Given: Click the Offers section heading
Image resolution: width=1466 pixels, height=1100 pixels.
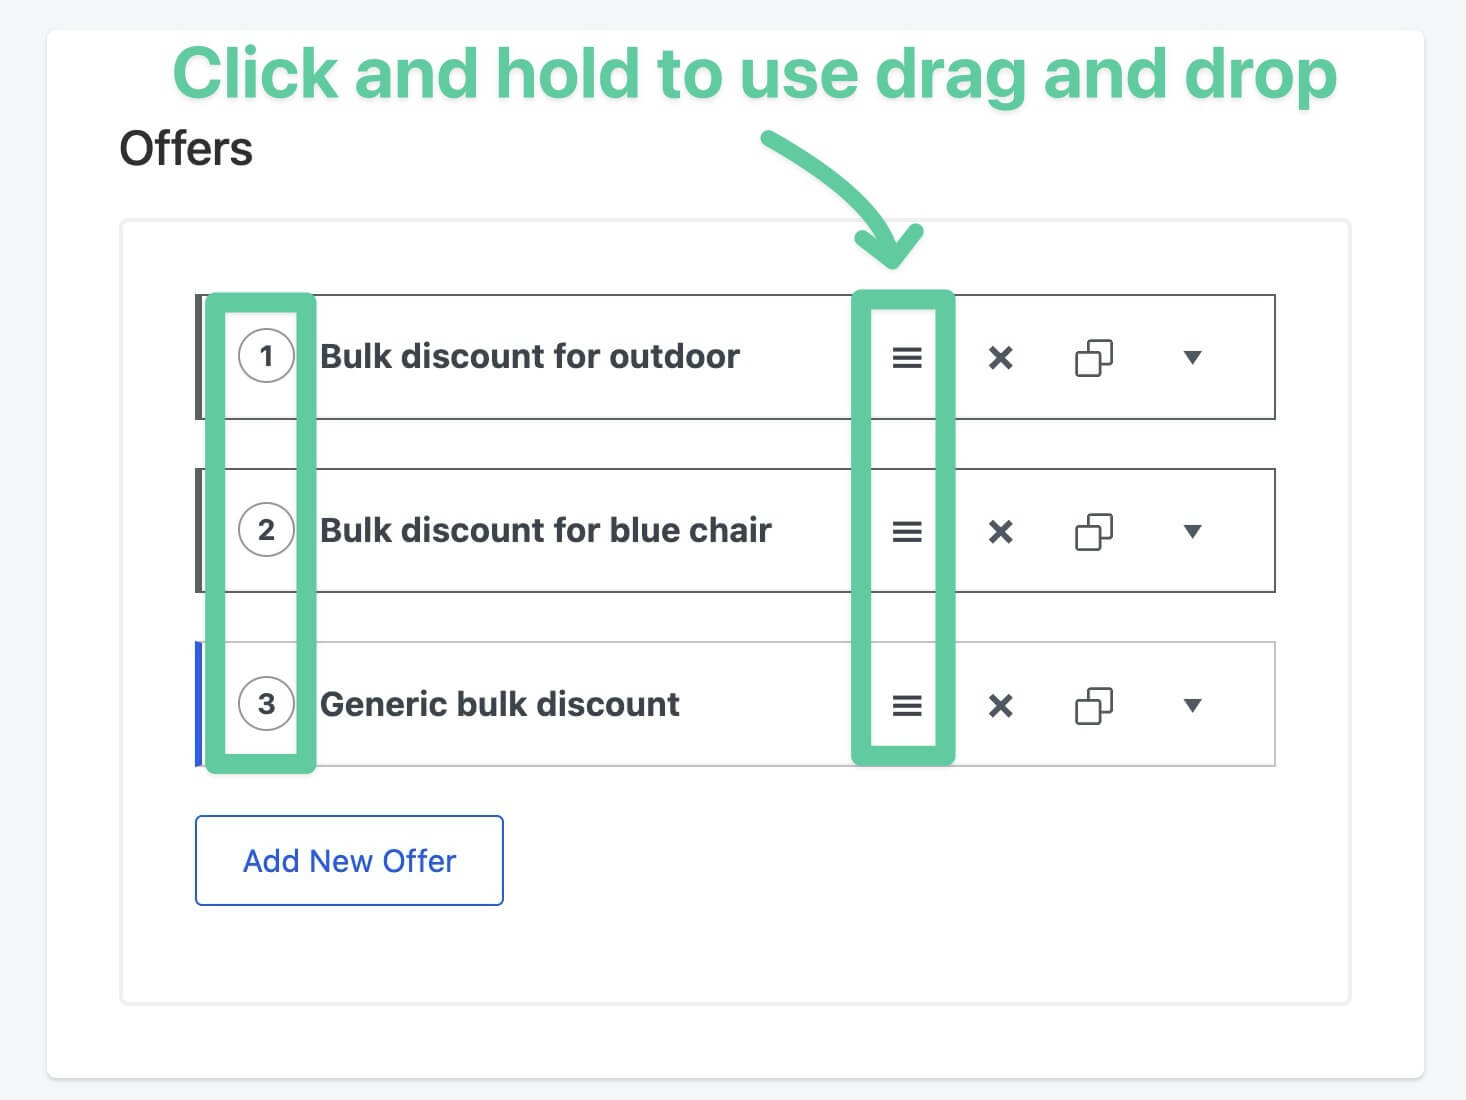Looking at the screenshot, I should pos(186,149).
